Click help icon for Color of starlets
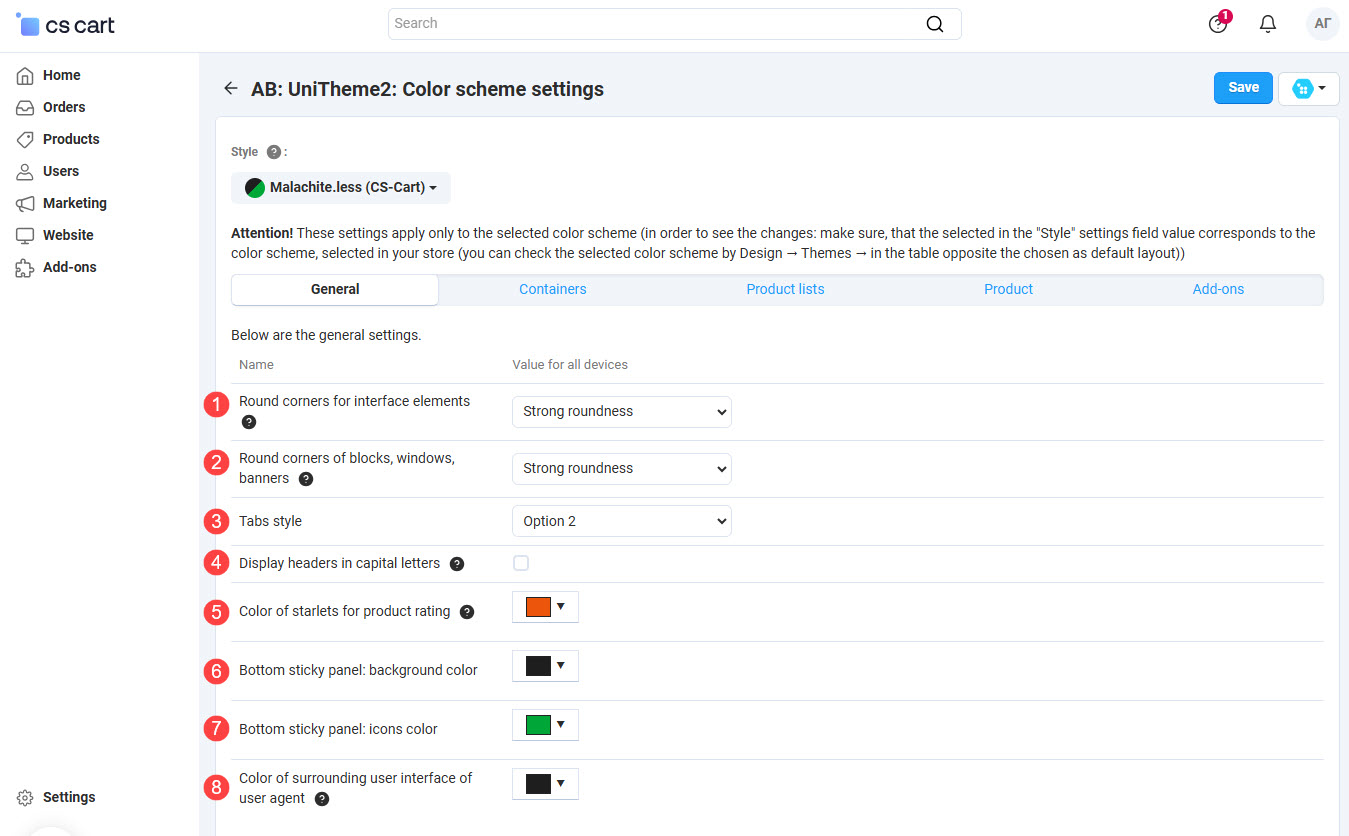Viewport: 1349px width, 836px height. click(x=467, y=612)
